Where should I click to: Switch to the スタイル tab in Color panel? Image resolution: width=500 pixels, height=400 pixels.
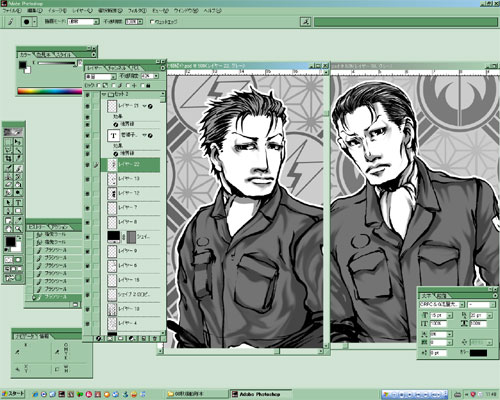[x=63, y=54]
